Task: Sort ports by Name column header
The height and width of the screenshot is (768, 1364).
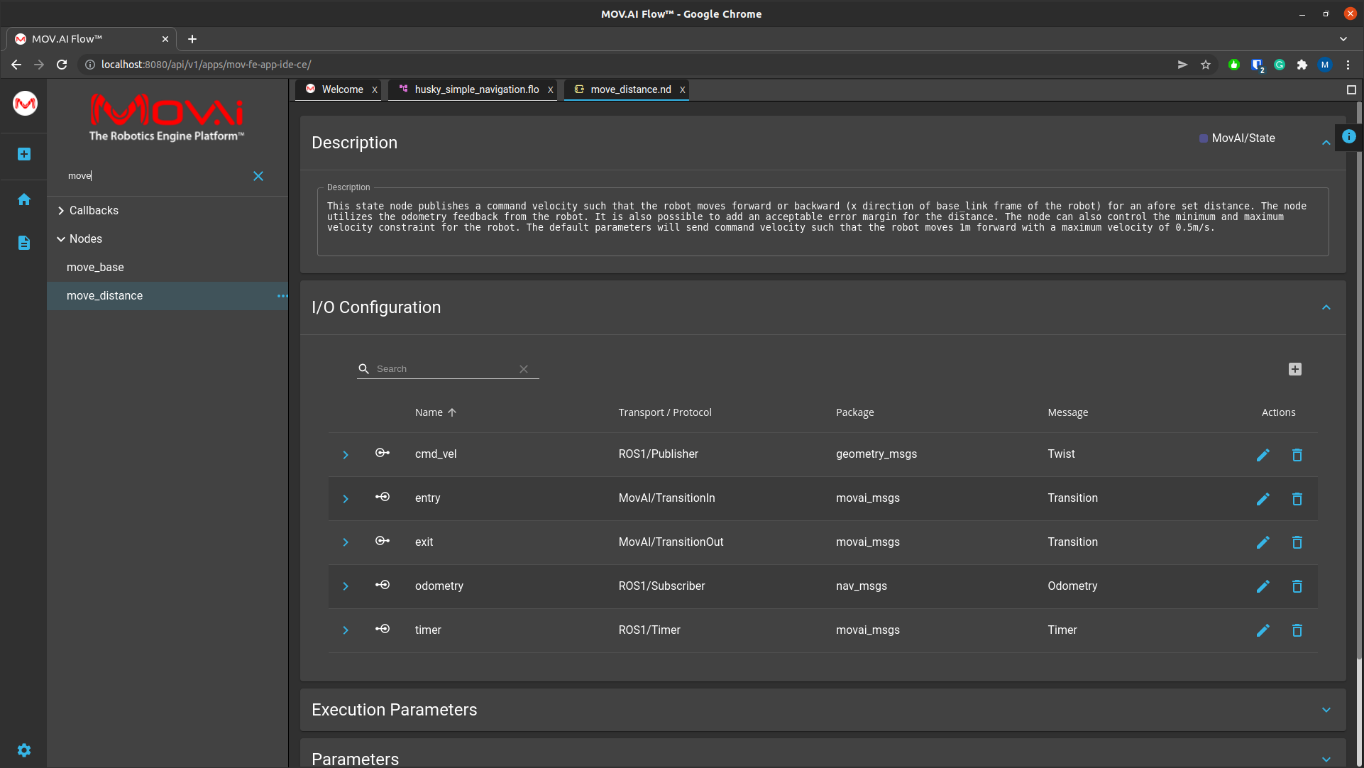Action: click(429, 413)
